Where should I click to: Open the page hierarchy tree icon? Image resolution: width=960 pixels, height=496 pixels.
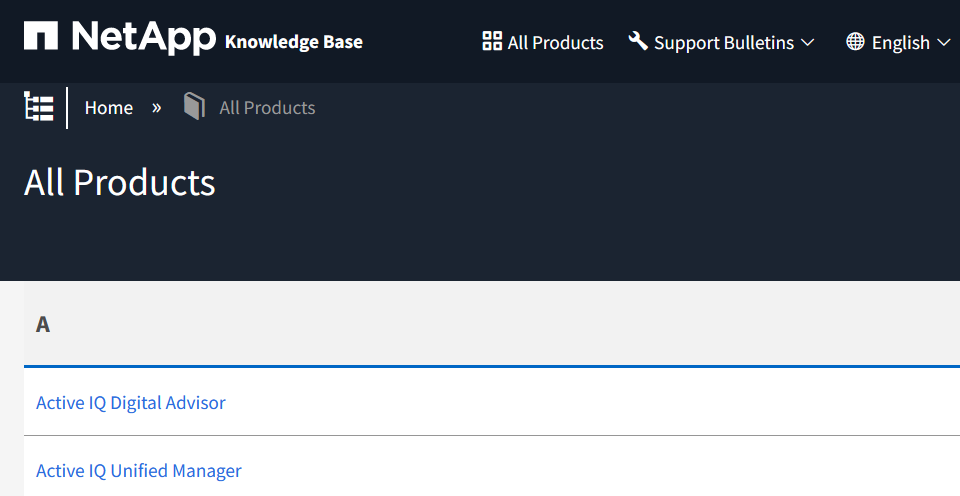click(39, 107)
